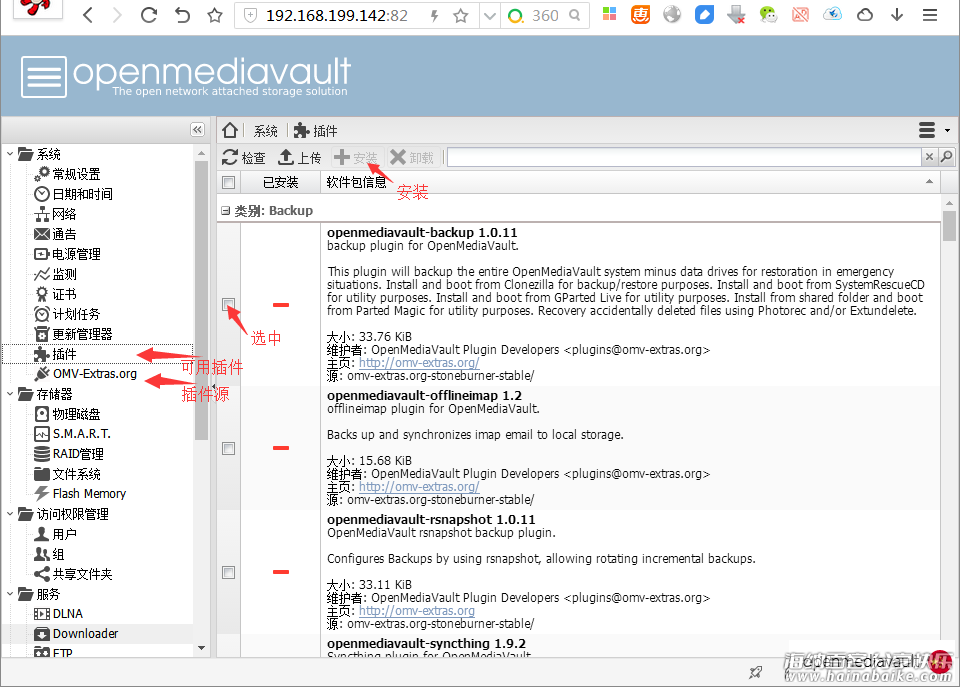Collapse the Storage (存储器) tree node
This screenshot has height=687, width=960.
coord(10,394)
